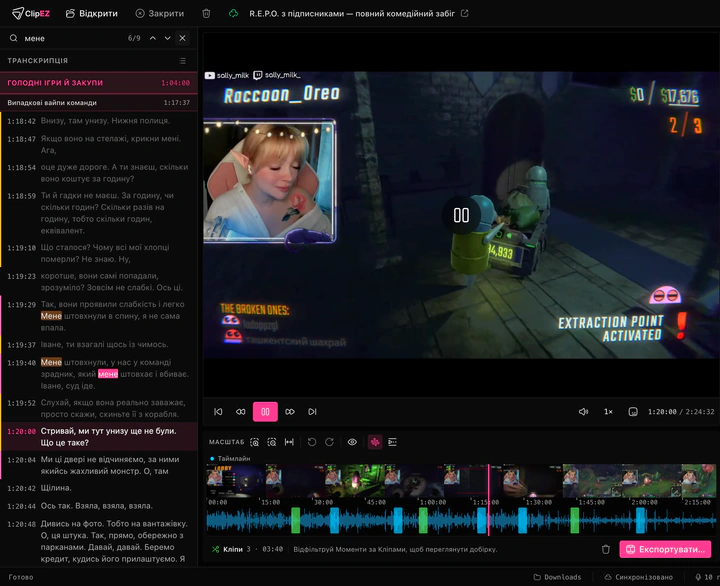Viewport: 720px width, 586px height.
Task: Click the green clip marker near 1:45:00
Action: (574, 520)
